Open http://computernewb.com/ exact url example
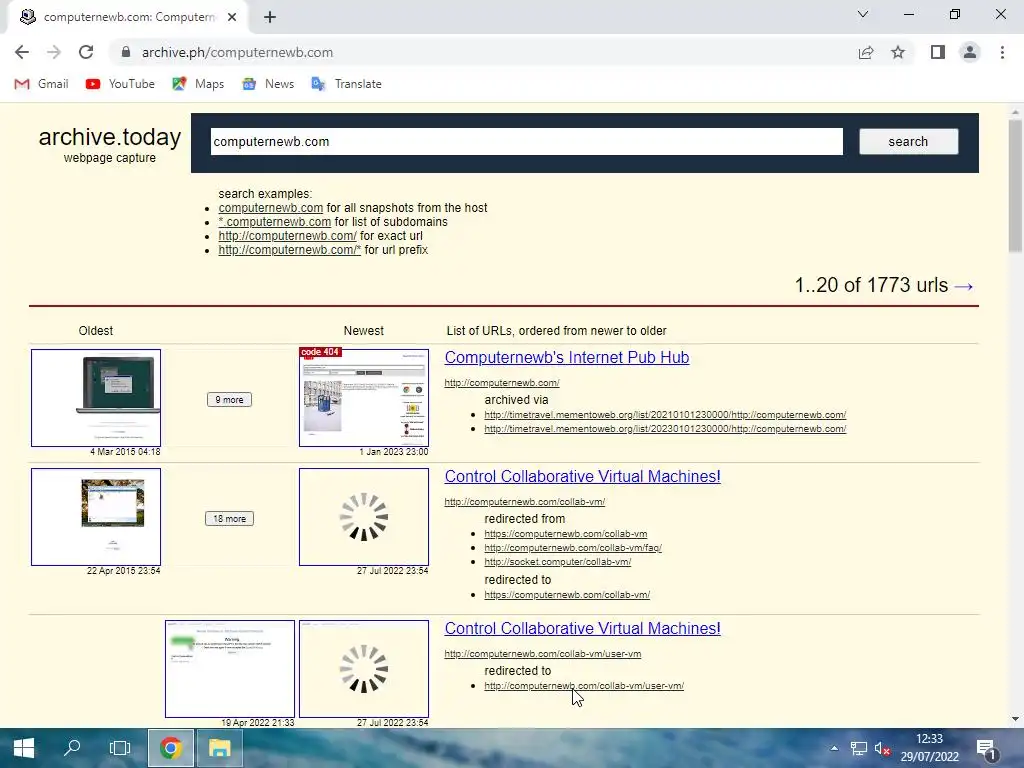This screenshot has height=768, width=1024. [287, 236]
